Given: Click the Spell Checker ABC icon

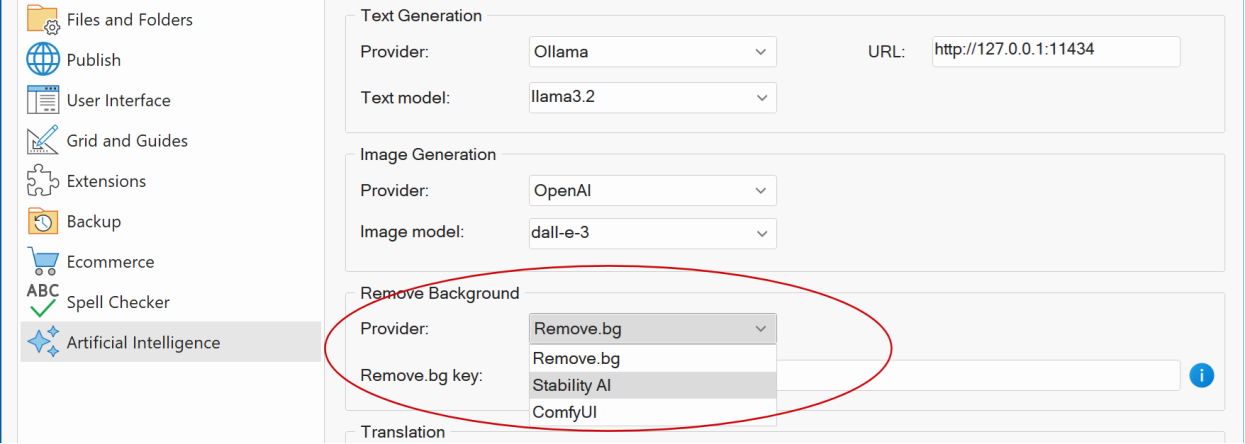Looking at the screenshot, I should click(x=43, y=301).
